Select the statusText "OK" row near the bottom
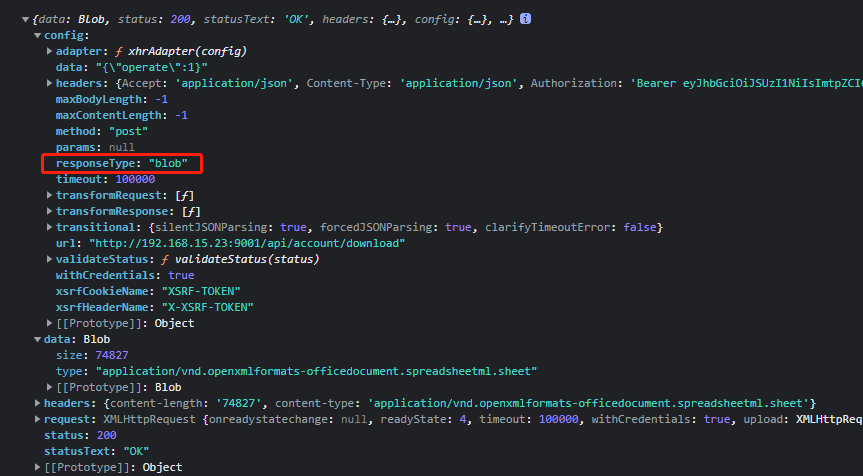Viewport: 863px width, 476px height. tap(97, 451)
